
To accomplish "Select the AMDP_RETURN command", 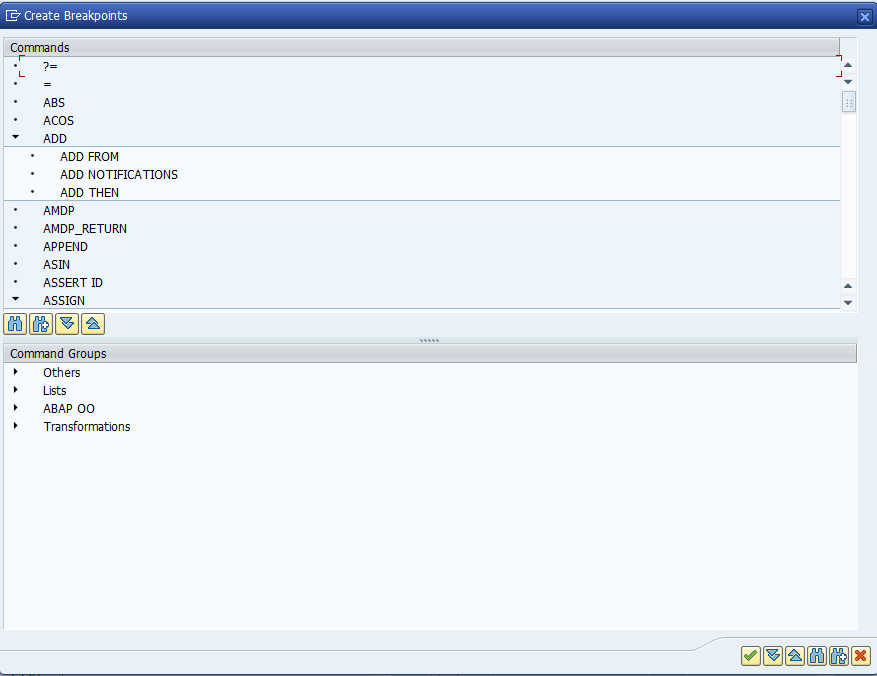I will coord(85,228).
